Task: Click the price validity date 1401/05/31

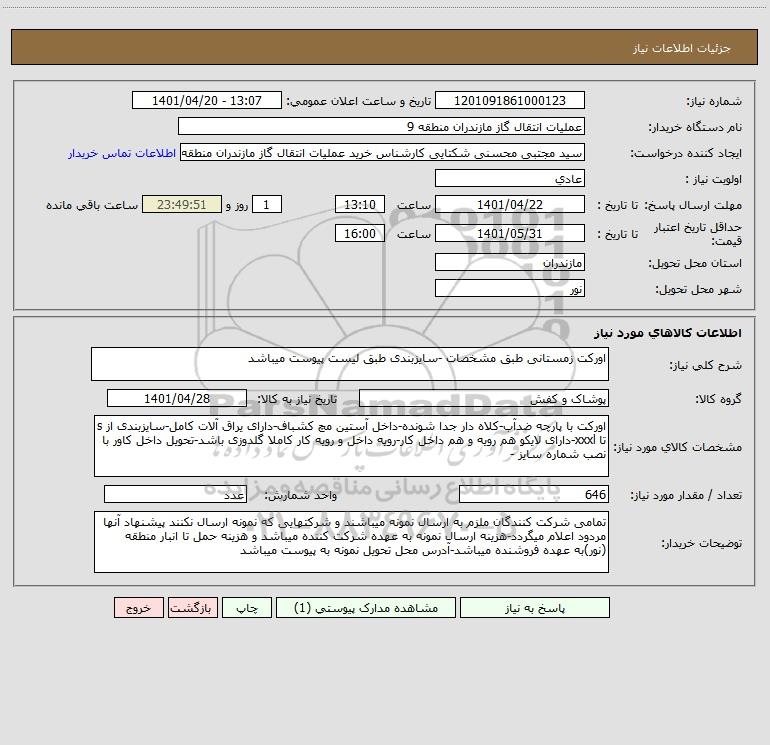Action: (x=510, y=233)
